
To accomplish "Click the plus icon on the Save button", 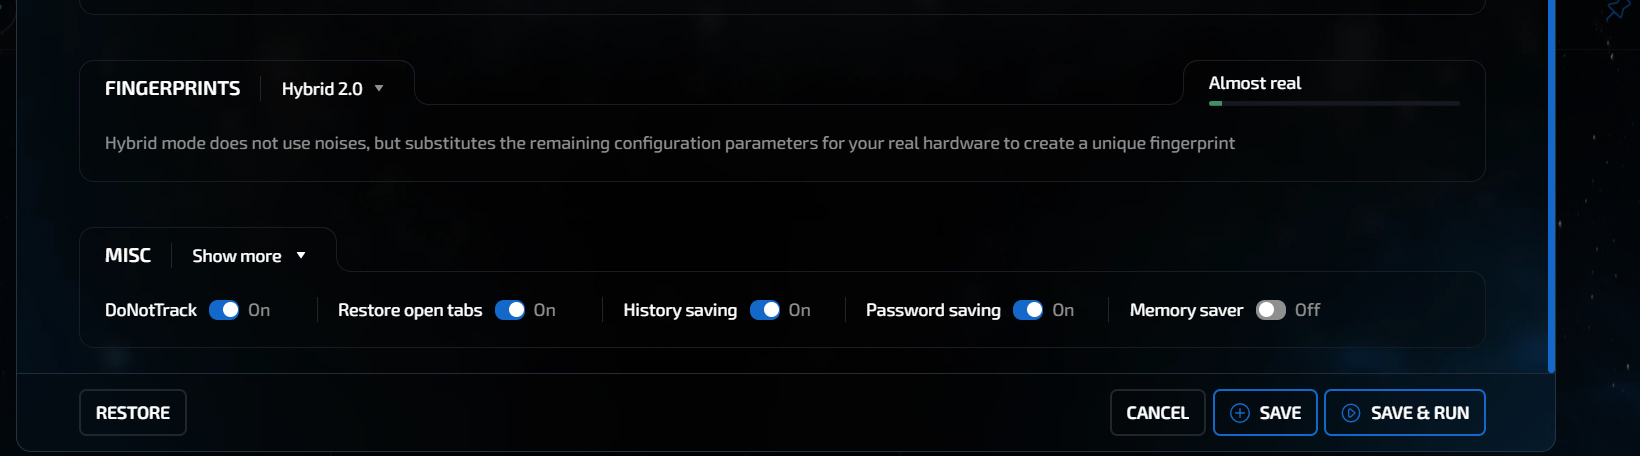I will tap(1239, 413).
